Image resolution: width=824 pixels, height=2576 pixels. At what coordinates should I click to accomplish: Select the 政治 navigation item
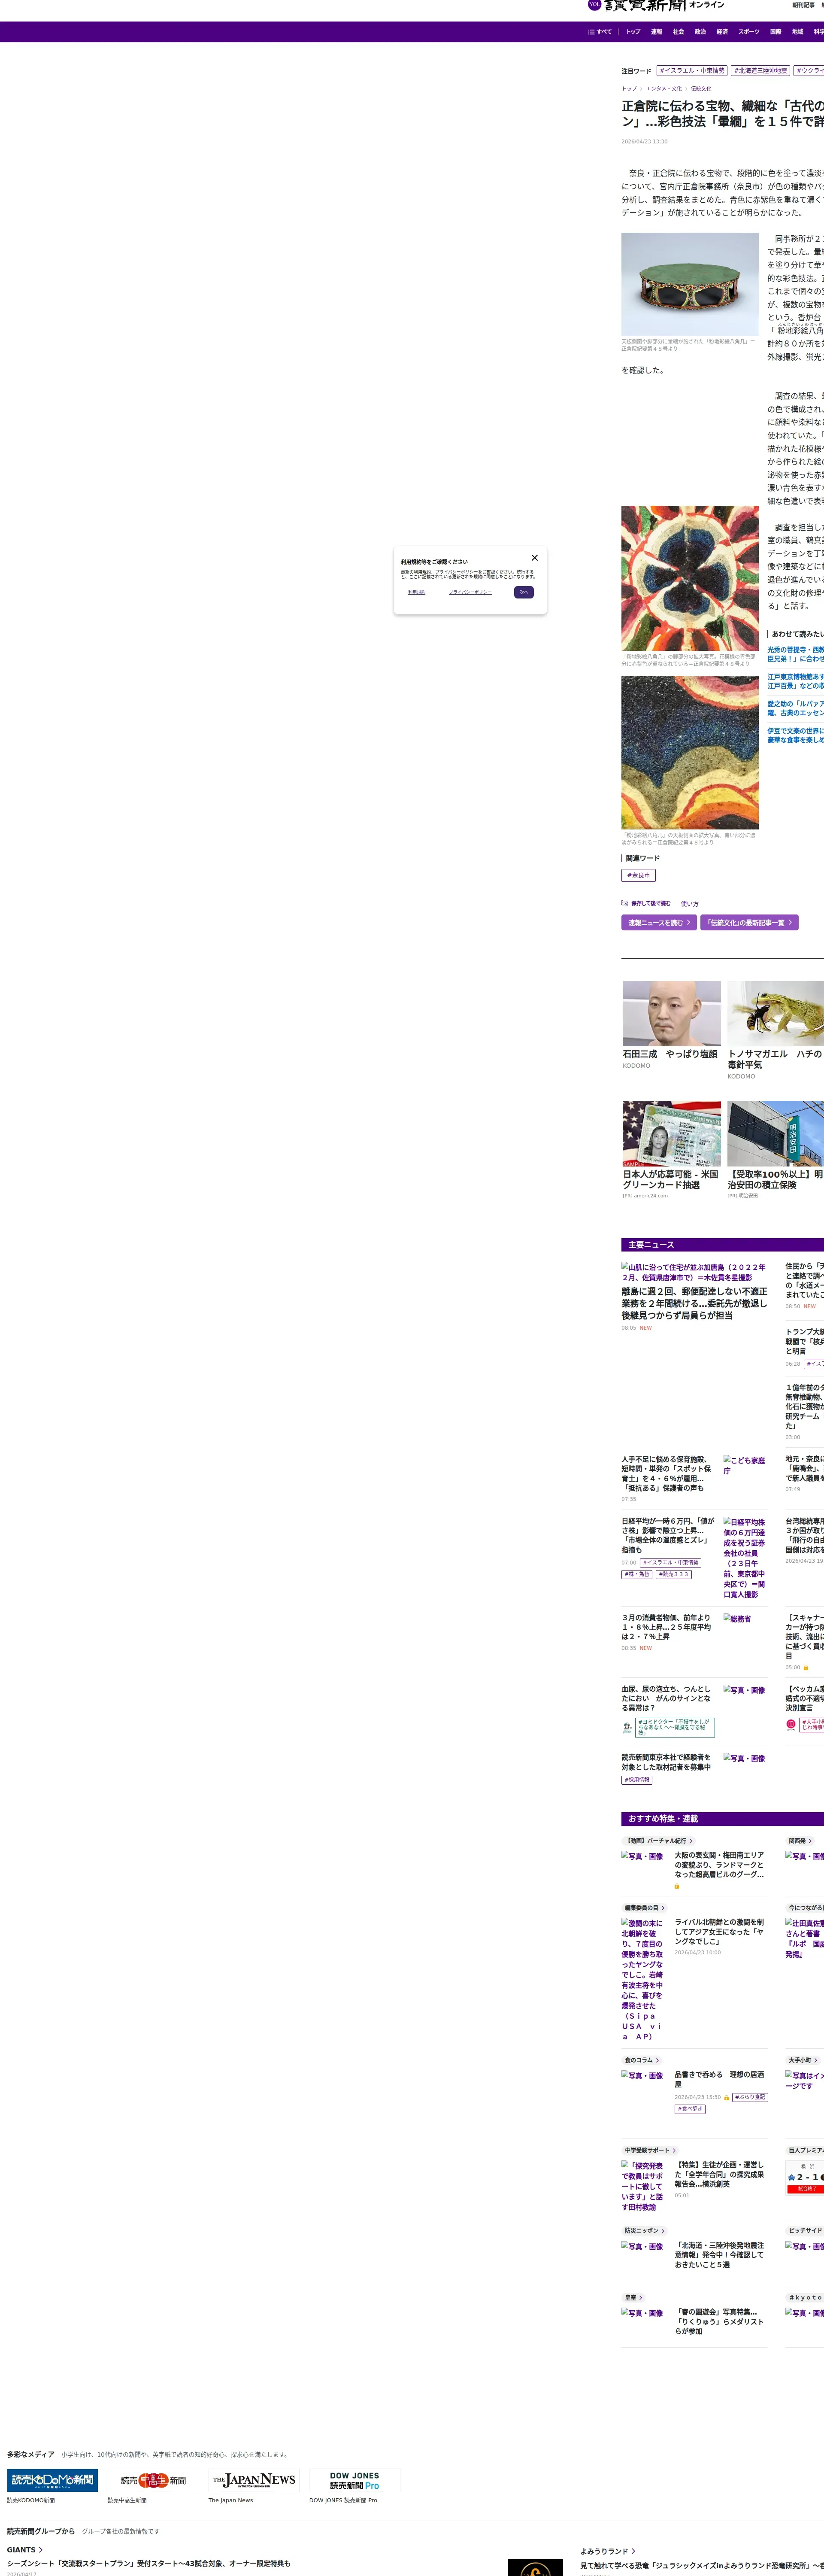(x=700, y=32)
